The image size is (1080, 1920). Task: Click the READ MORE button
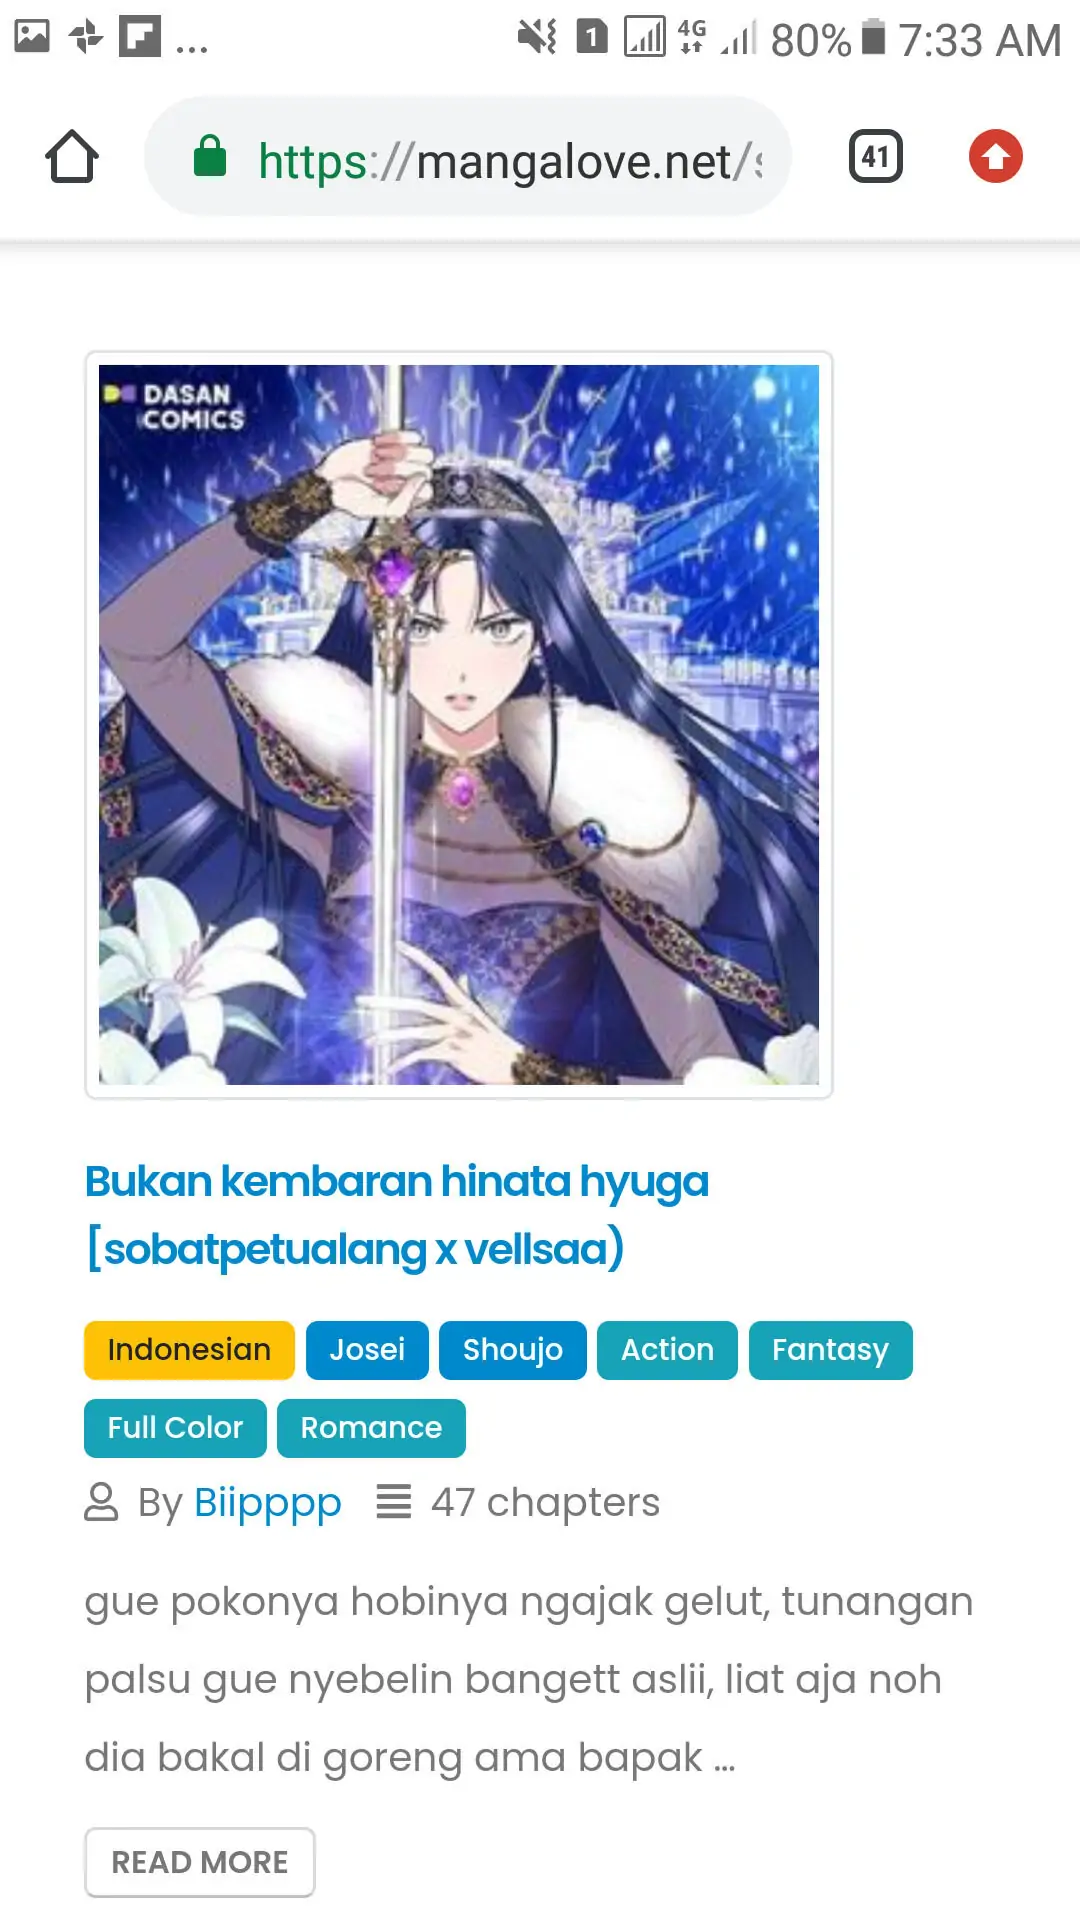click(200, 1862)
